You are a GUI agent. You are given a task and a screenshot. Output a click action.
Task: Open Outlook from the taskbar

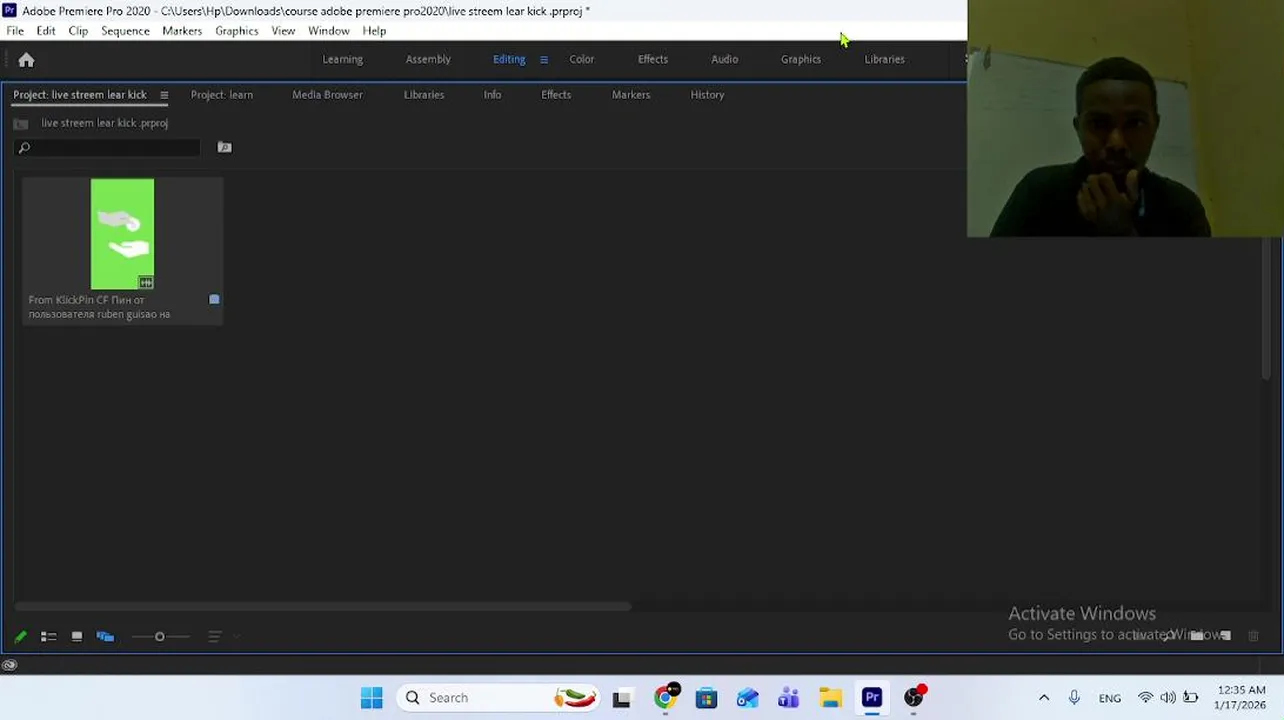click(748, 698)
